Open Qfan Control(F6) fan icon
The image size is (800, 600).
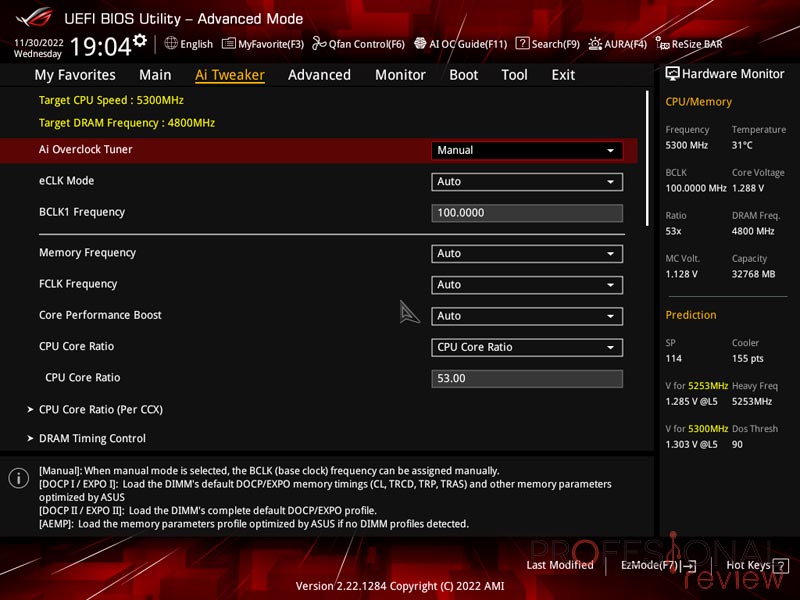tap(319, 43)
